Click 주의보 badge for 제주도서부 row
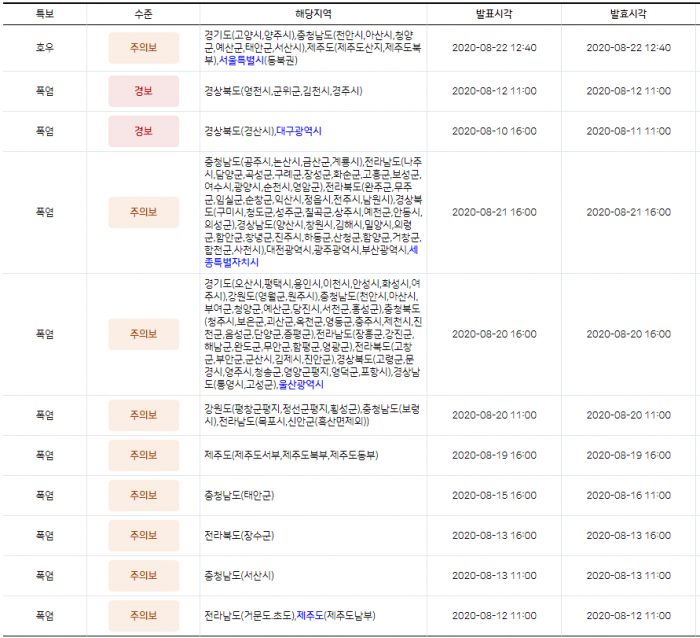Image resolution: width=700 pixels, height=638 pixels. click(x=143, y=455)
